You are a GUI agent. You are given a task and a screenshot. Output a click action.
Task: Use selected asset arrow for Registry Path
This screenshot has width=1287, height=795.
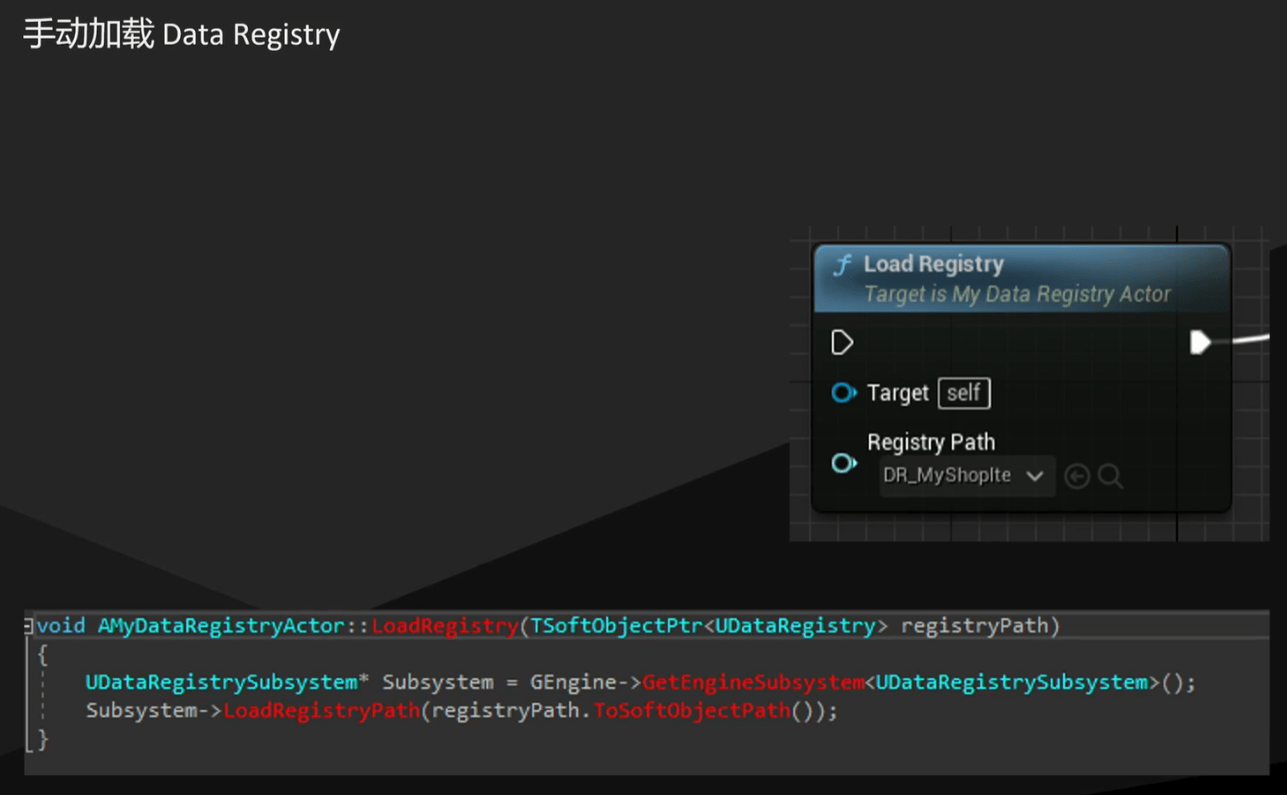pyautogui.click(x=1077, y=476)
